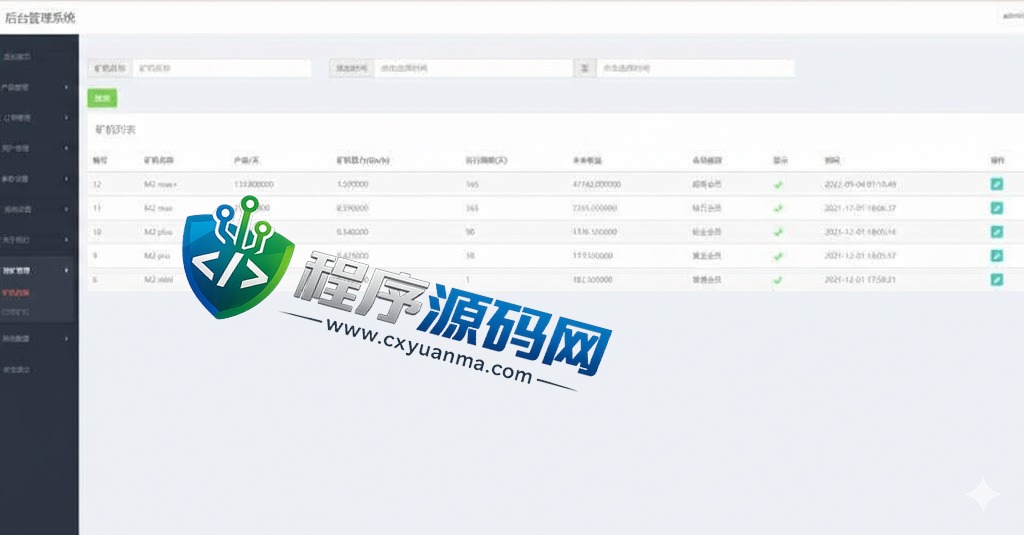Viewport: 1024px width, 535px height.
Task: Click the 1.500000 hash rate value
Action: [353, 184]
